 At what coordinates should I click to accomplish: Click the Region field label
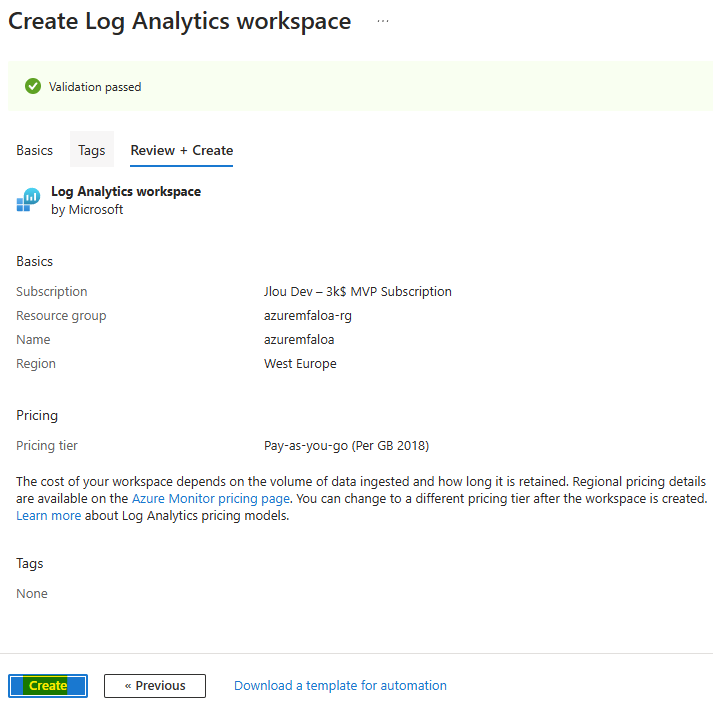tap(36, 364)
